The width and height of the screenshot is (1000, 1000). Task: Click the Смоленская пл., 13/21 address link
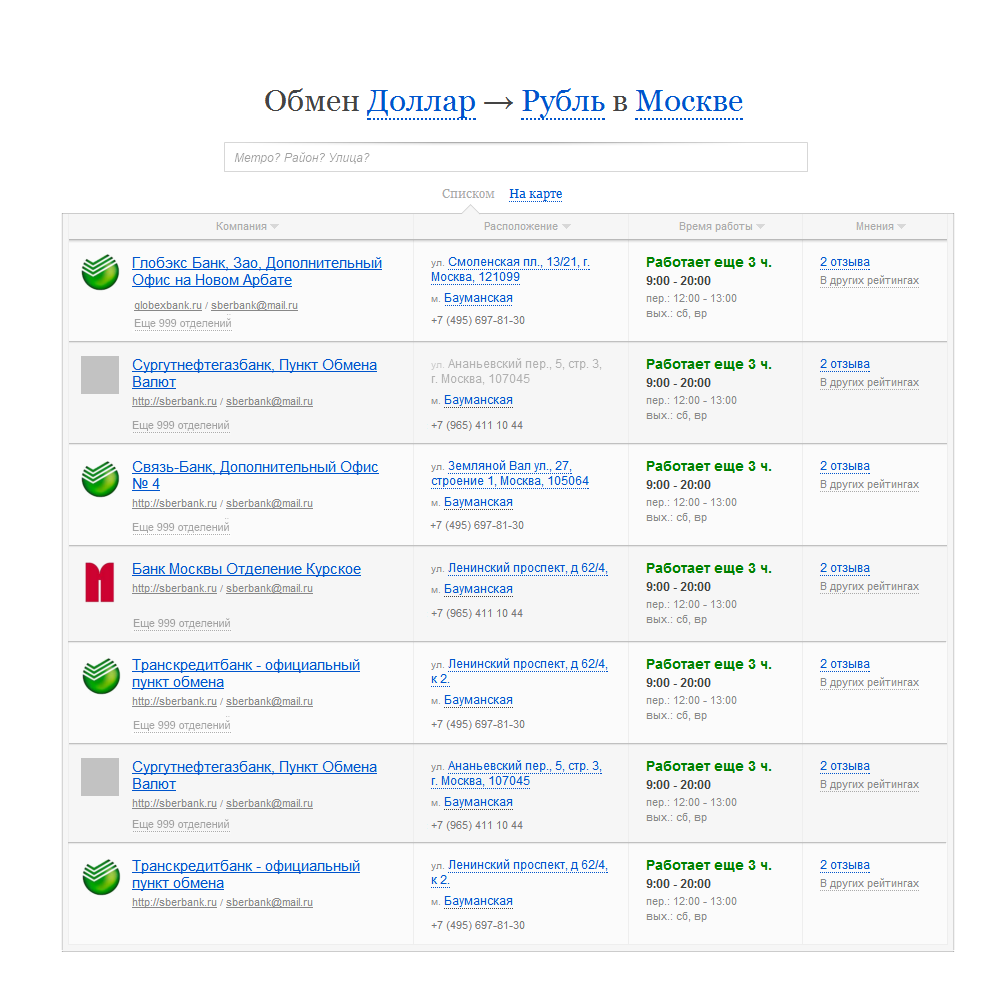(x=518, y=262)
